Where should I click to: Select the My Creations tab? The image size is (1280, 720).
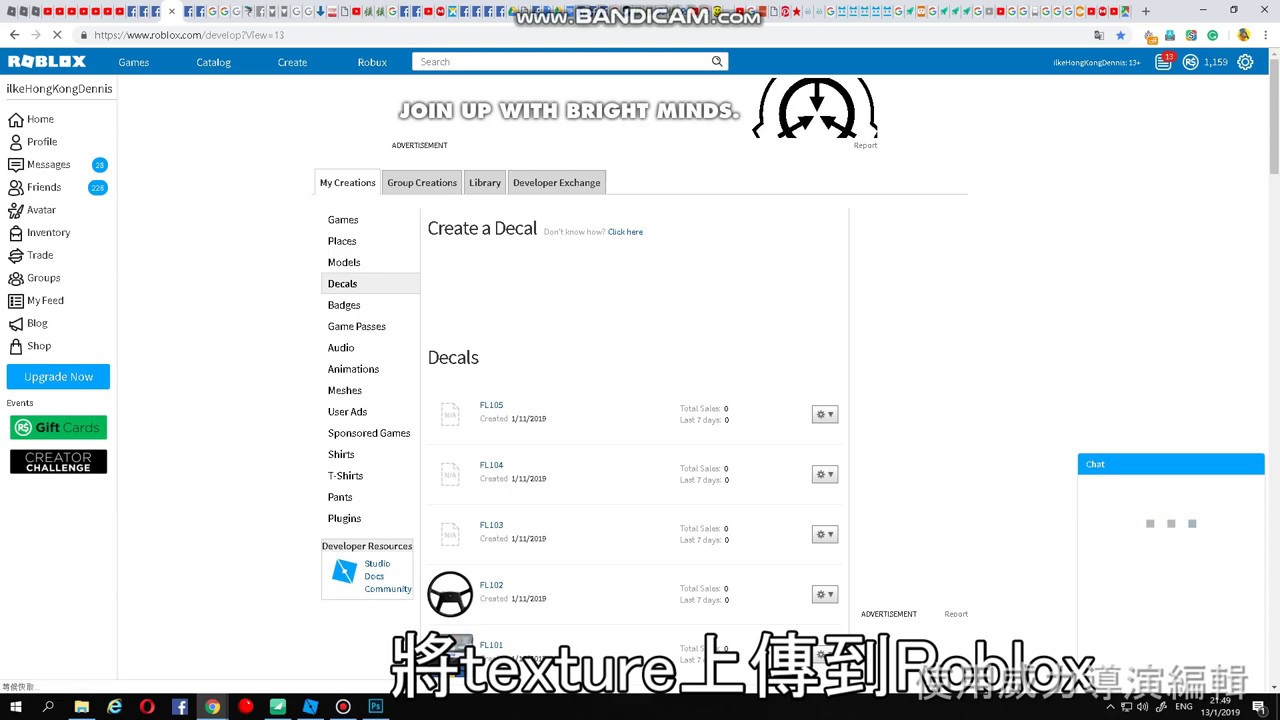point(348,183)
